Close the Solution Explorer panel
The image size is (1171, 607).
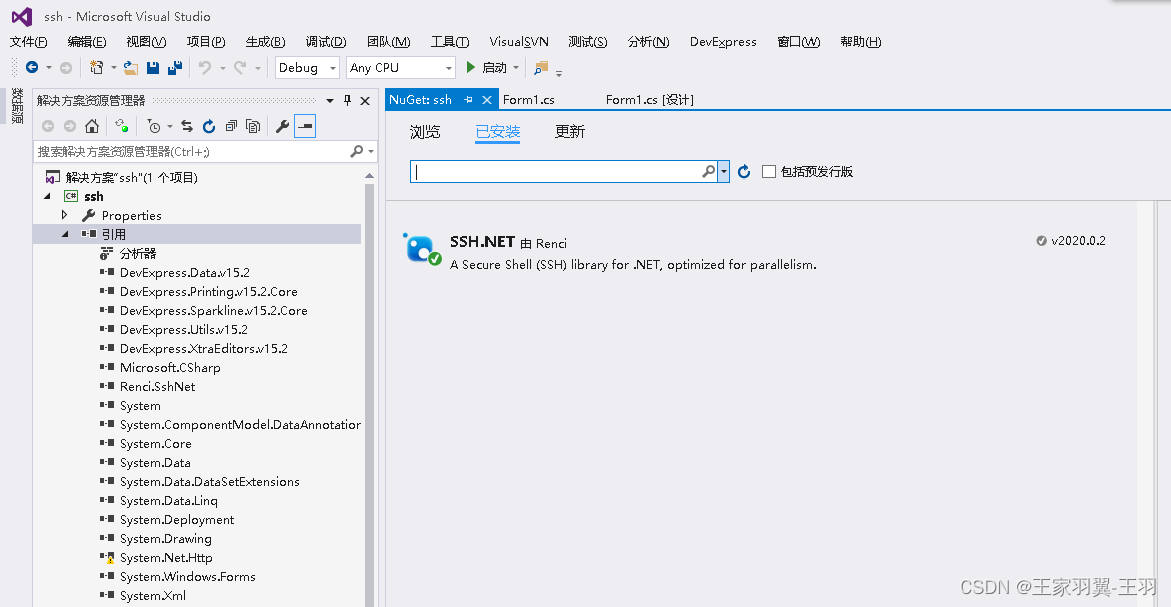click(365, 100)
